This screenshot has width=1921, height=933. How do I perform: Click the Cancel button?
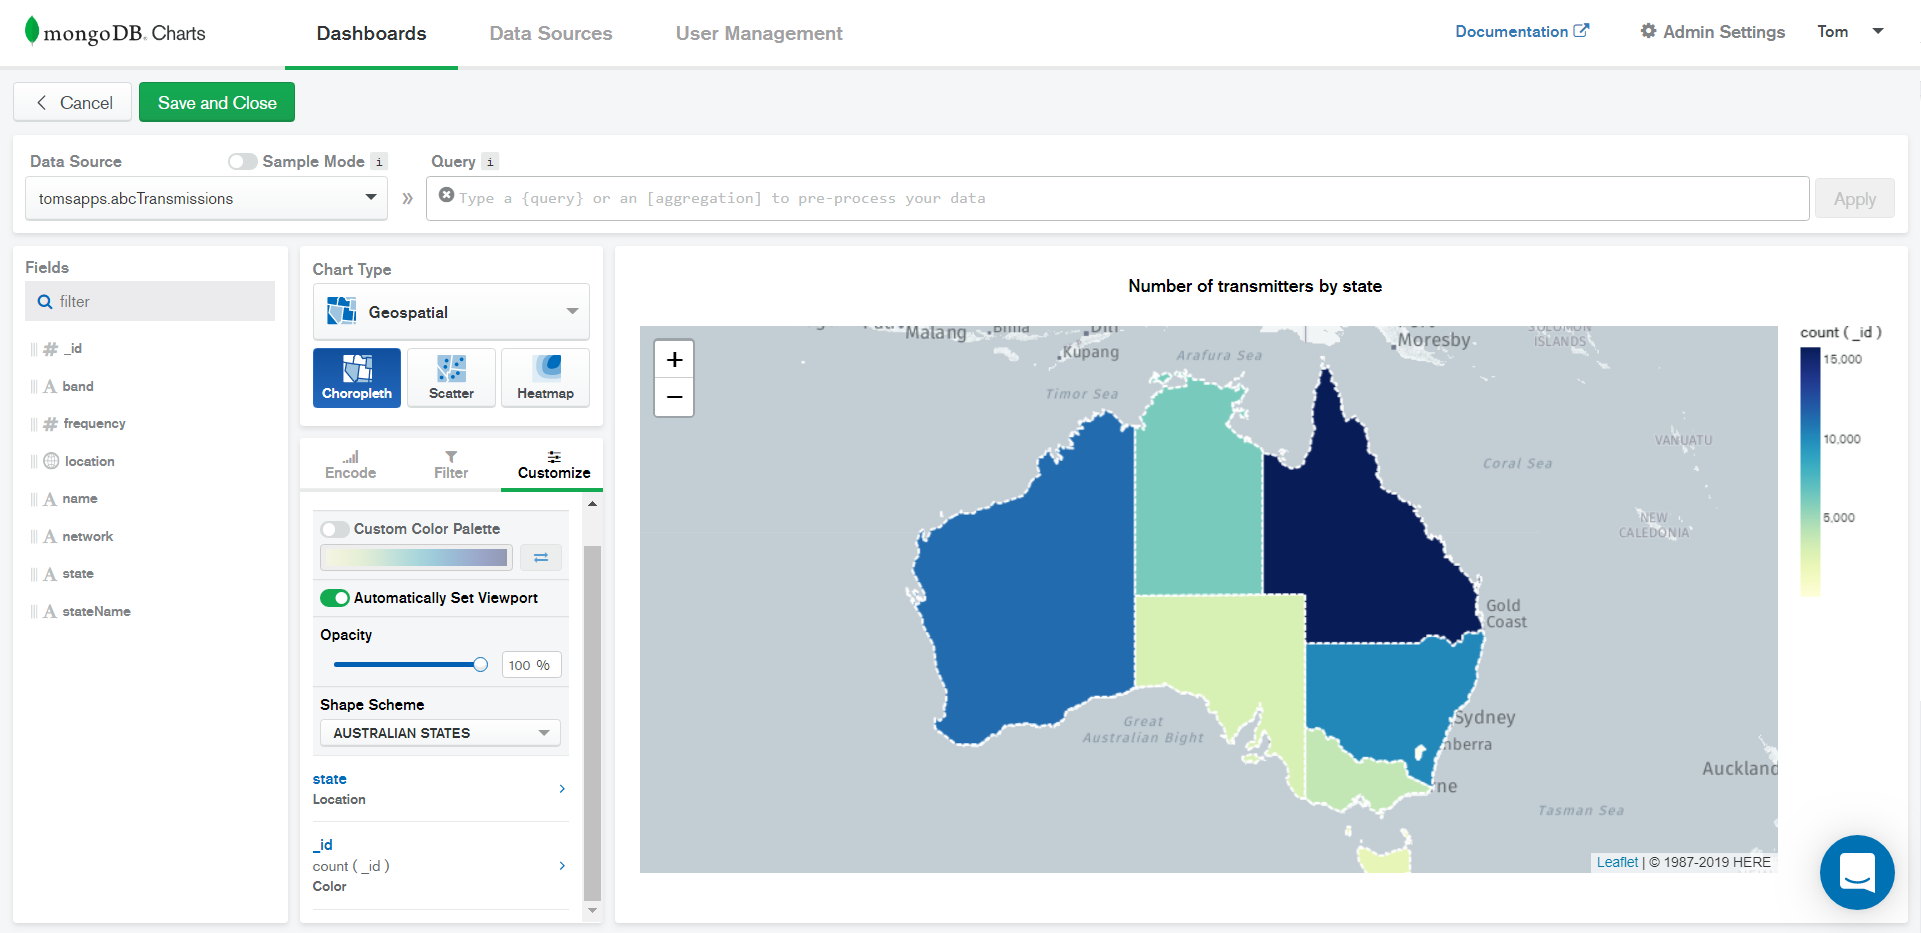(x=73, y=102)
